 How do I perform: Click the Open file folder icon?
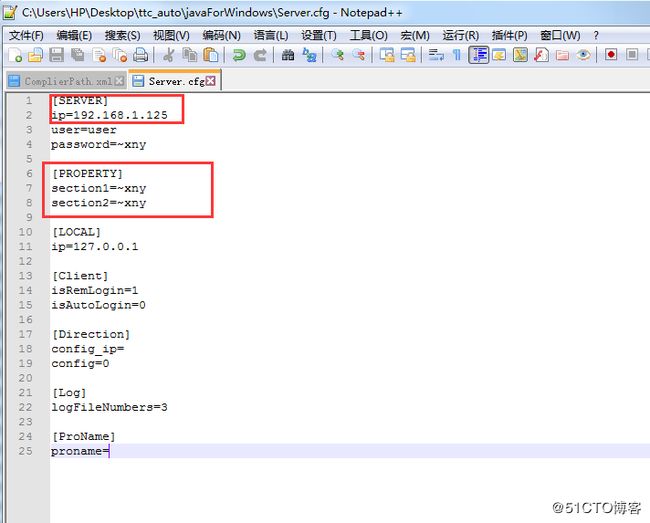click(35, 55)
